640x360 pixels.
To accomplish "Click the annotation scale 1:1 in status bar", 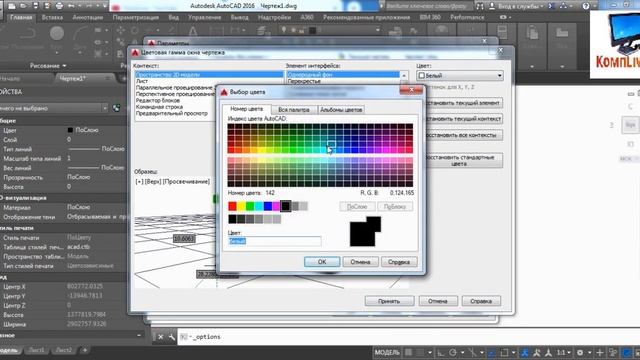I will click(562, 352).
